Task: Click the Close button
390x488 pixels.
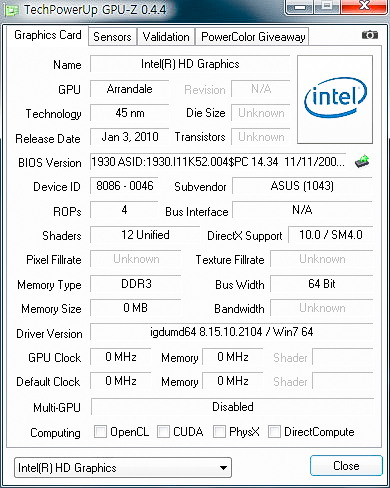Action: [346, 466]
